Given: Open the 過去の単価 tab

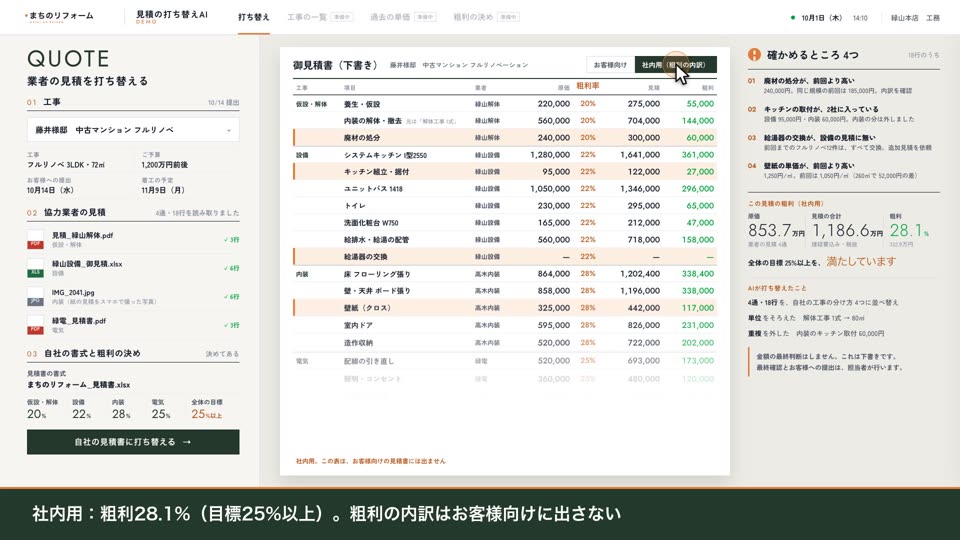Looking at the screenshot, I should 403,17.
